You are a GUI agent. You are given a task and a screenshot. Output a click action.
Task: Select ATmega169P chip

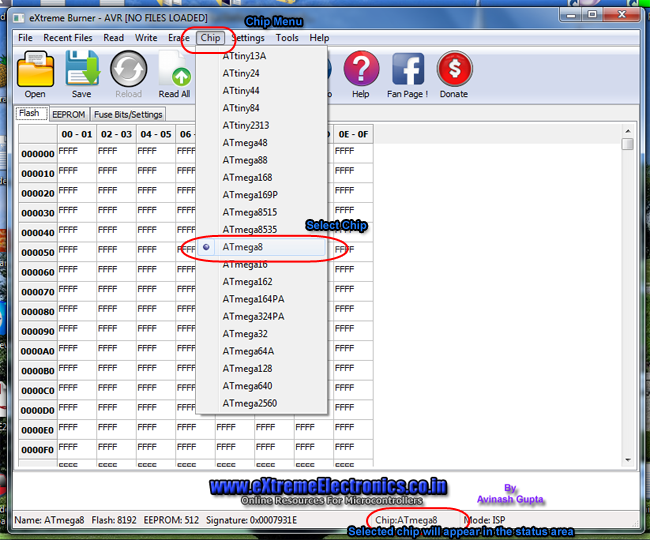261,195
